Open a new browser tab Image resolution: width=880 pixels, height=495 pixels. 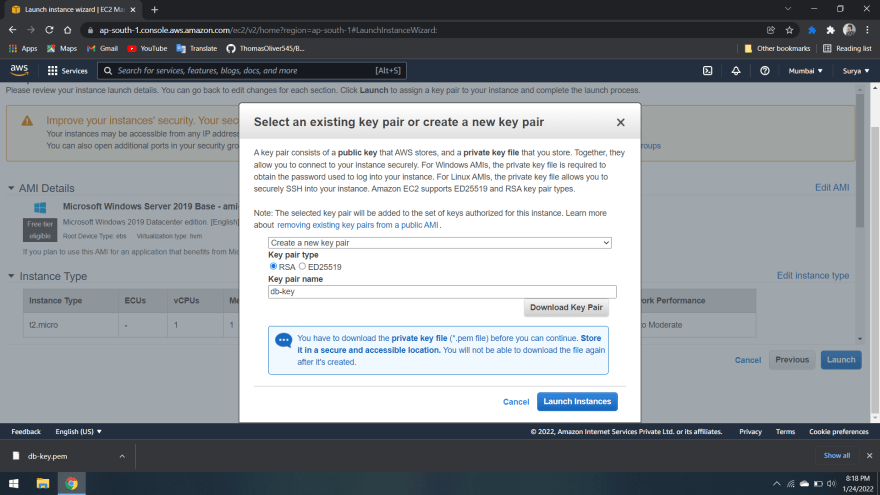[x=154, y=10]
